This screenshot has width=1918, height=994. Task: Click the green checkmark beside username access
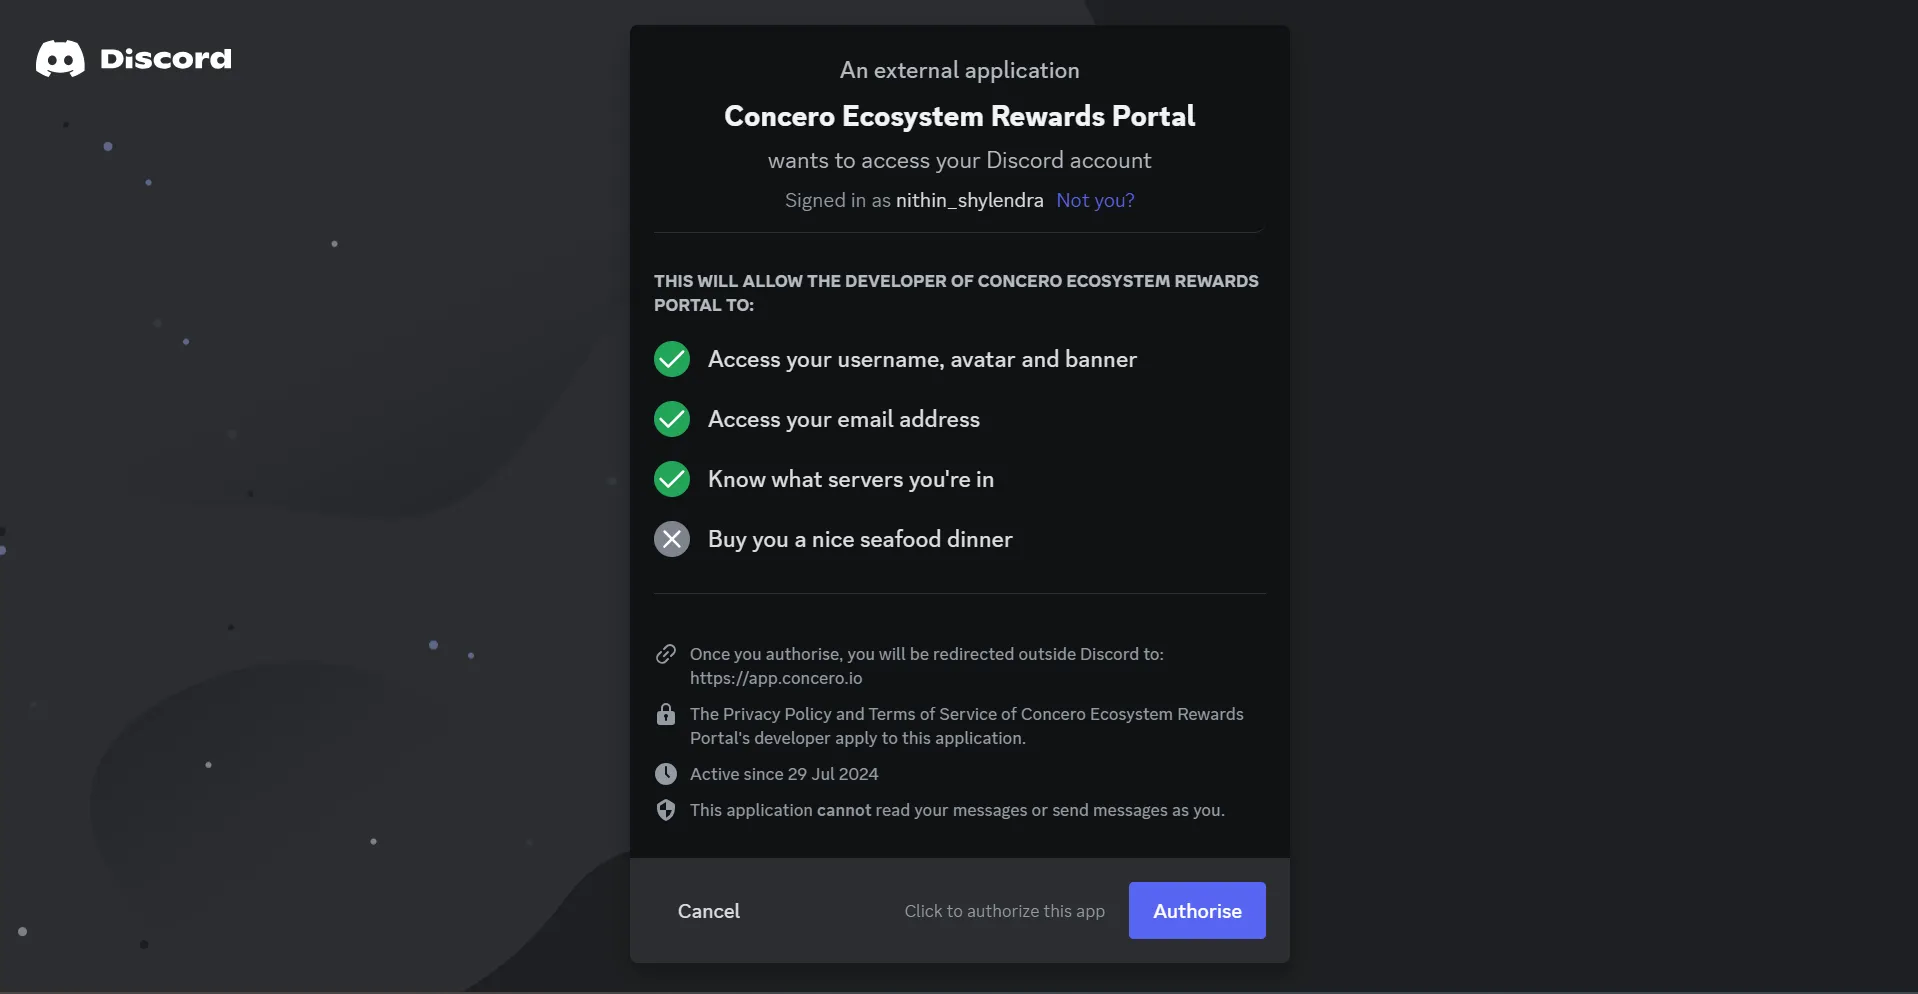click(x=672, y=359)
